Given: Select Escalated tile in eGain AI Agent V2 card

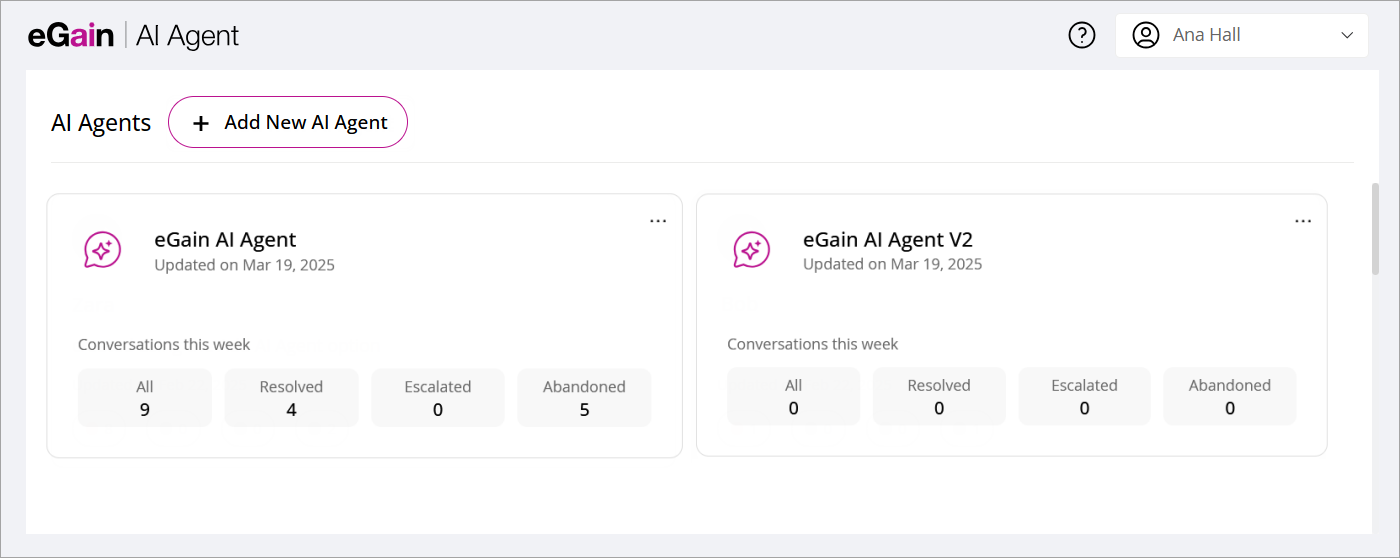Looking at the screenshot, I should 1084,396.
